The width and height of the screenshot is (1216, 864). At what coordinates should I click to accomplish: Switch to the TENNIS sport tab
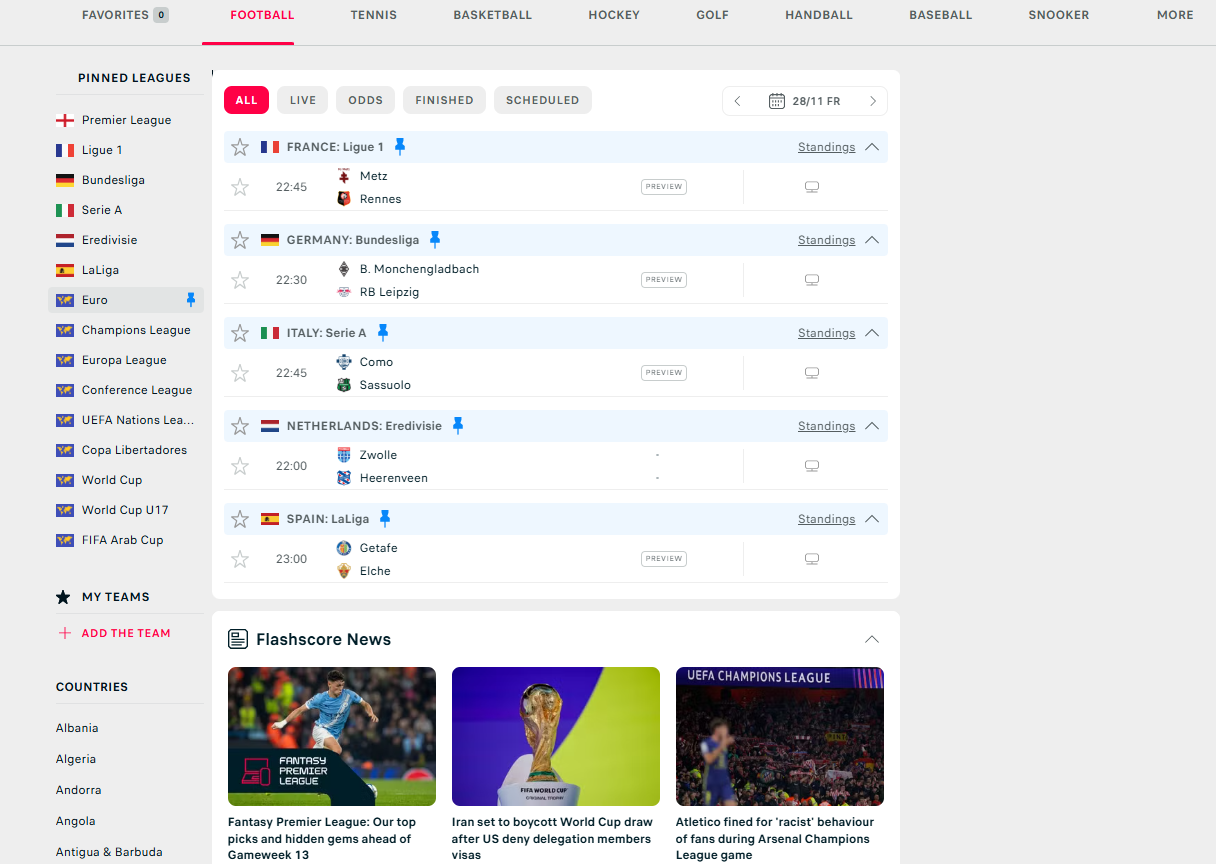click(x=373, y=15)
